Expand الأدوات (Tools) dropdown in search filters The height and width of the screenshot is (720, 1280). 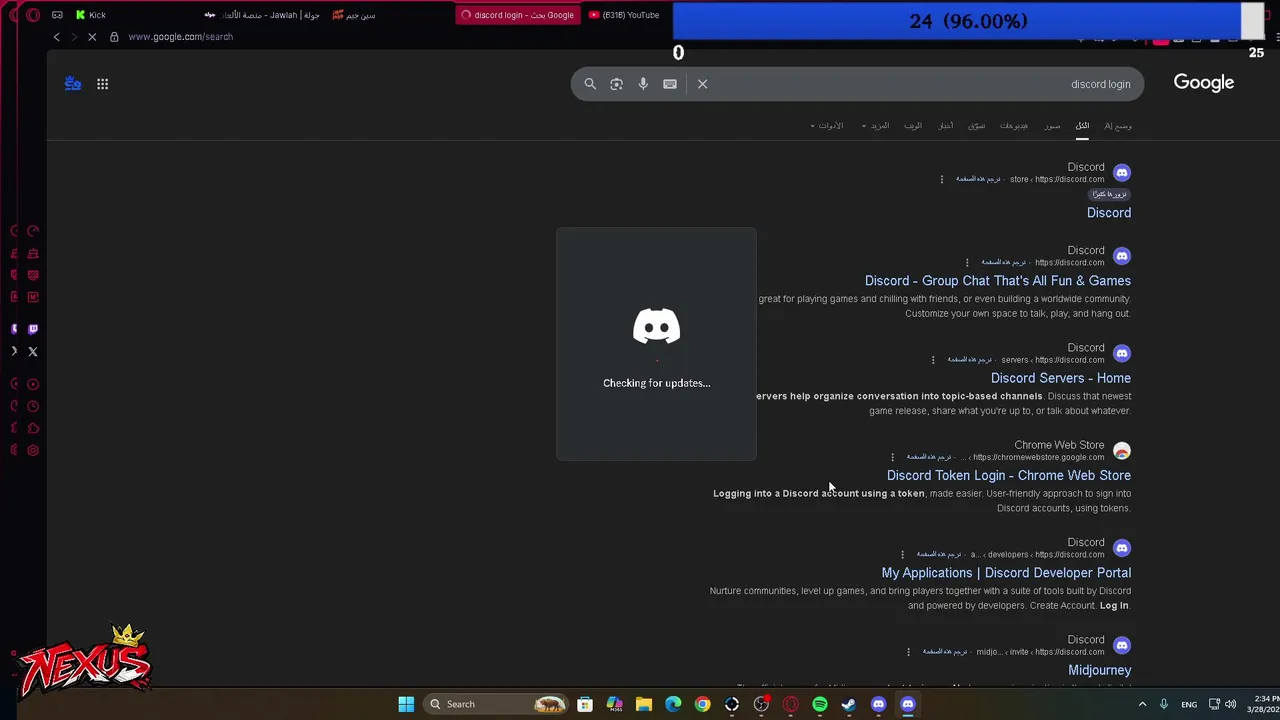826,126
